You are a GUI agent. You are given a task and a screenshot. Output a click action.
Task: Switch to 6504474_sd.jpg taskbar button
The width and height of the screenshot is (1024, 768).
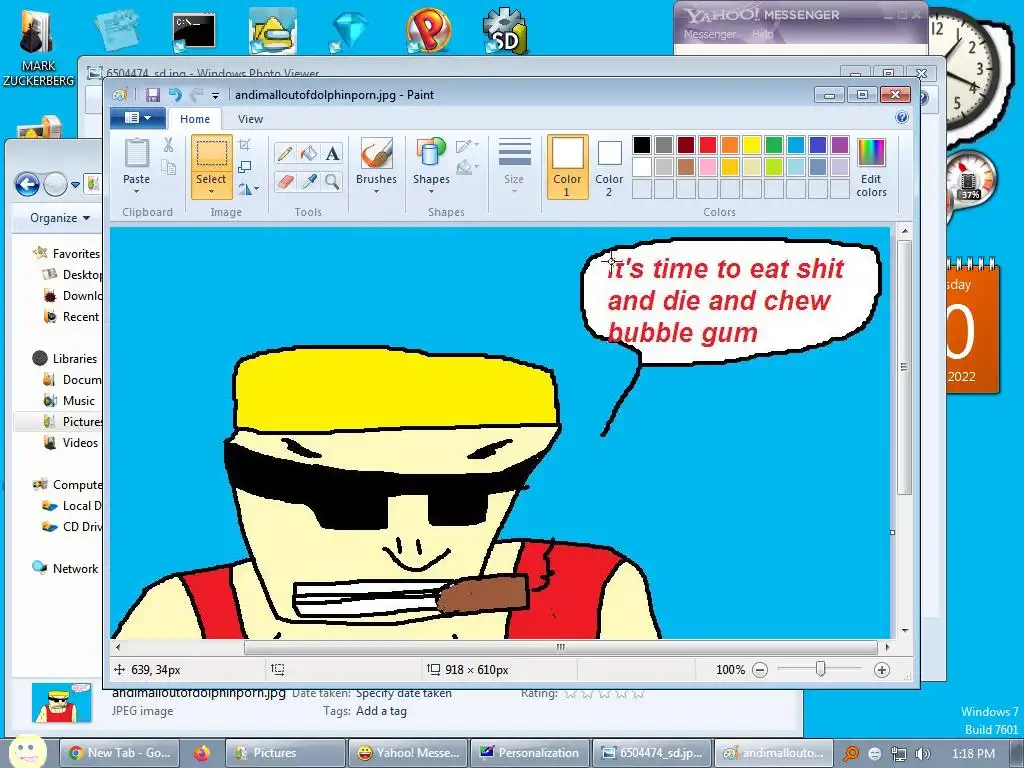652,753
